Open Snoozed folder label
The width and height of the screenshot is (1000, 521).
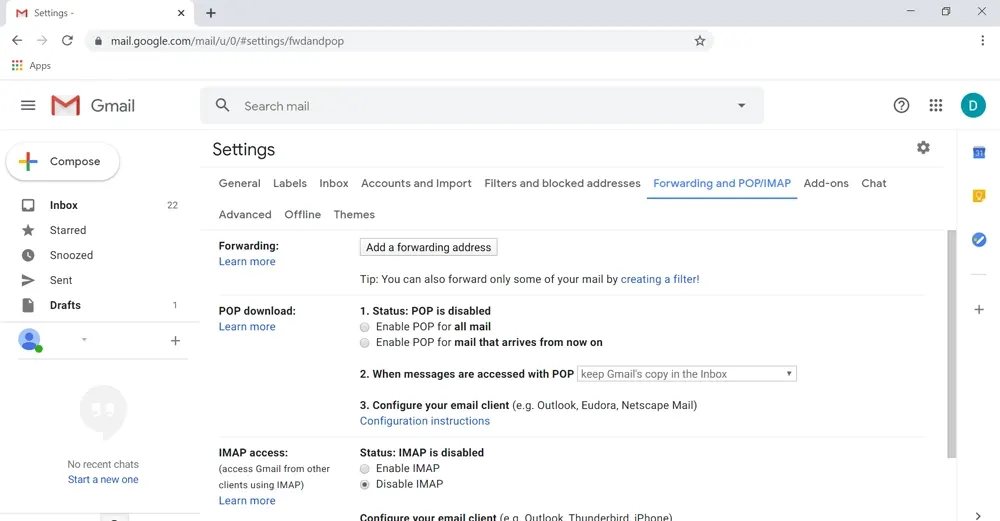pyautogui.click(x=71, y=255)
